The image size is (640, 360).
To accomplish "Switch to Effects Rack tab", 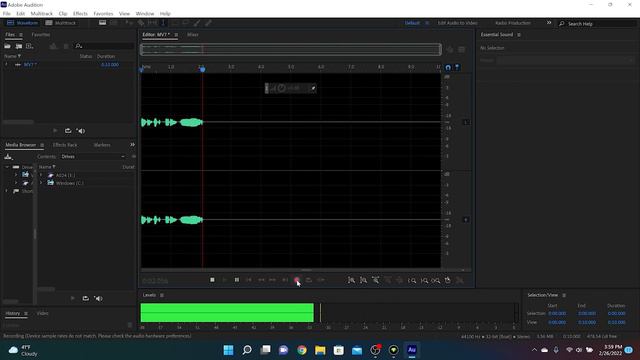I will click(x=65, y=145).
